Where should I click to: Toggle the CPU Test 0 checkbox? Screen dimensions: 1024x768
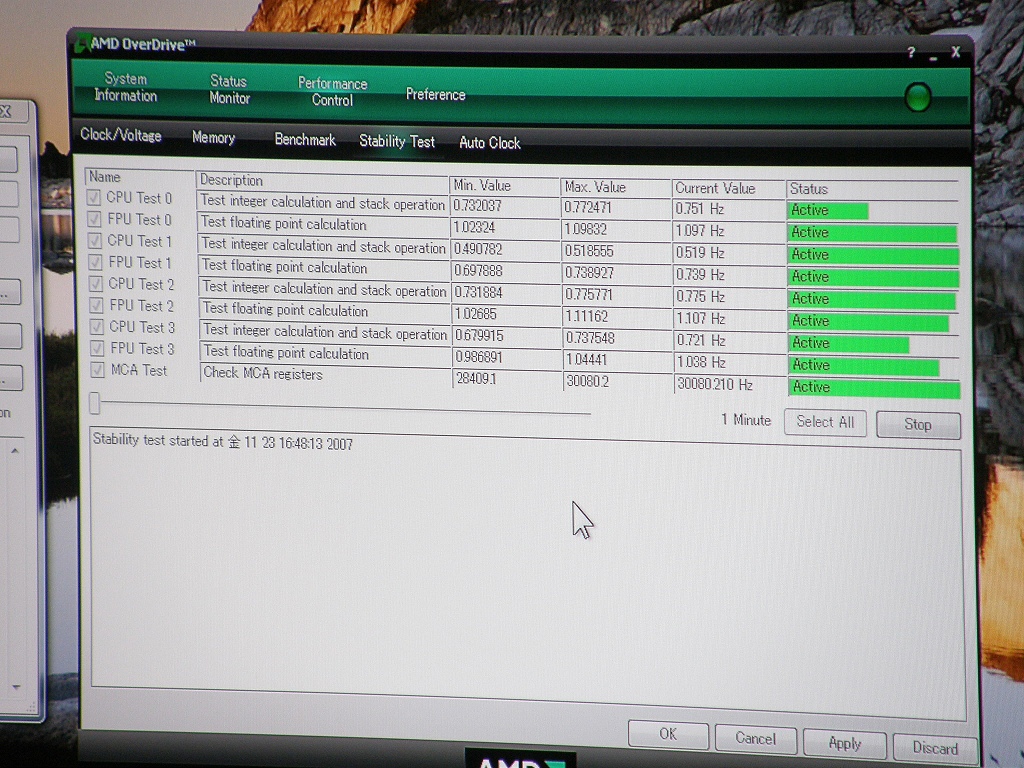pos(93,197)
